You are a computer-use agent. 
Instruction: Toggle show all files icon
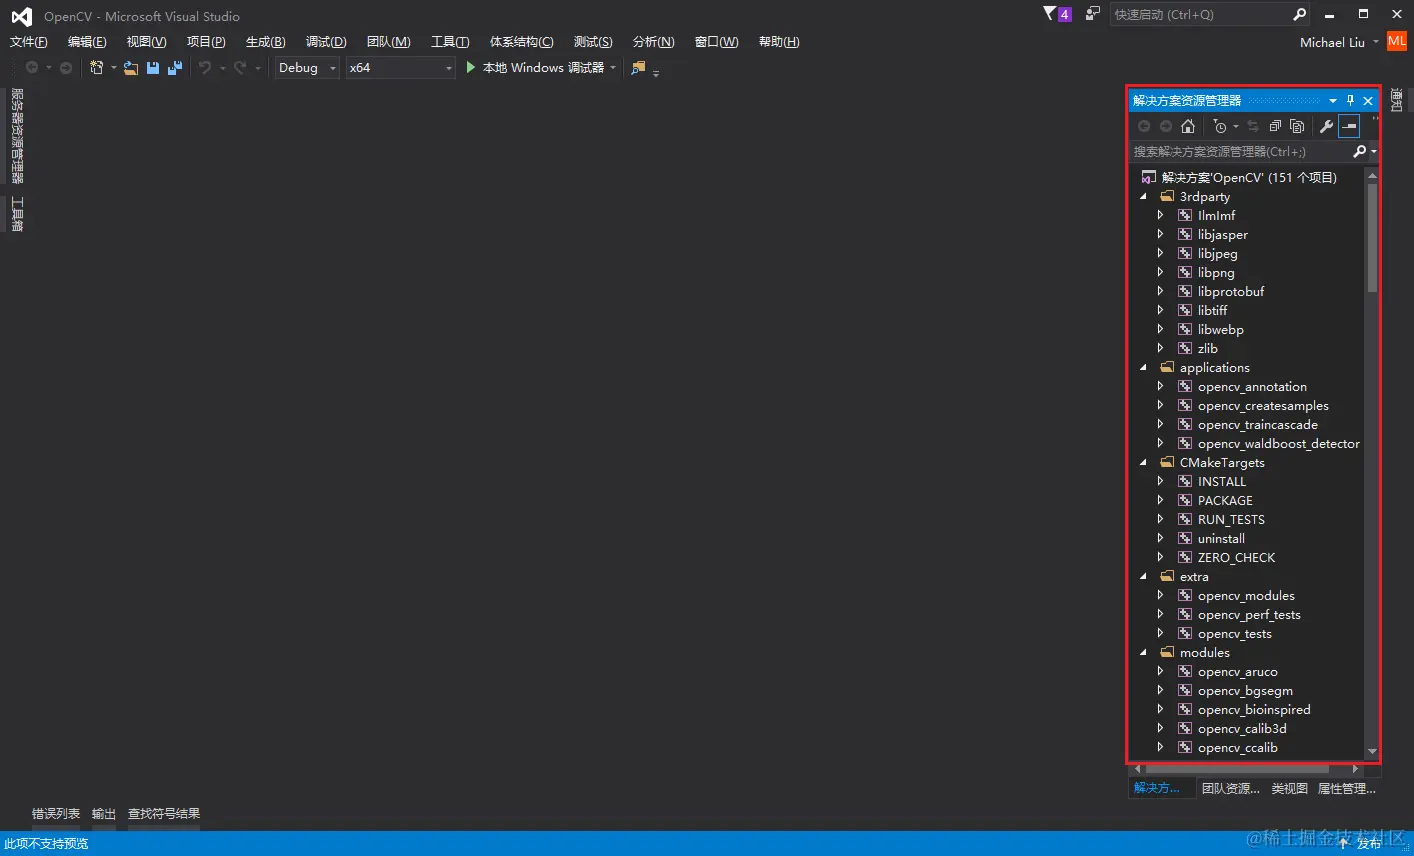(1297, 126)
